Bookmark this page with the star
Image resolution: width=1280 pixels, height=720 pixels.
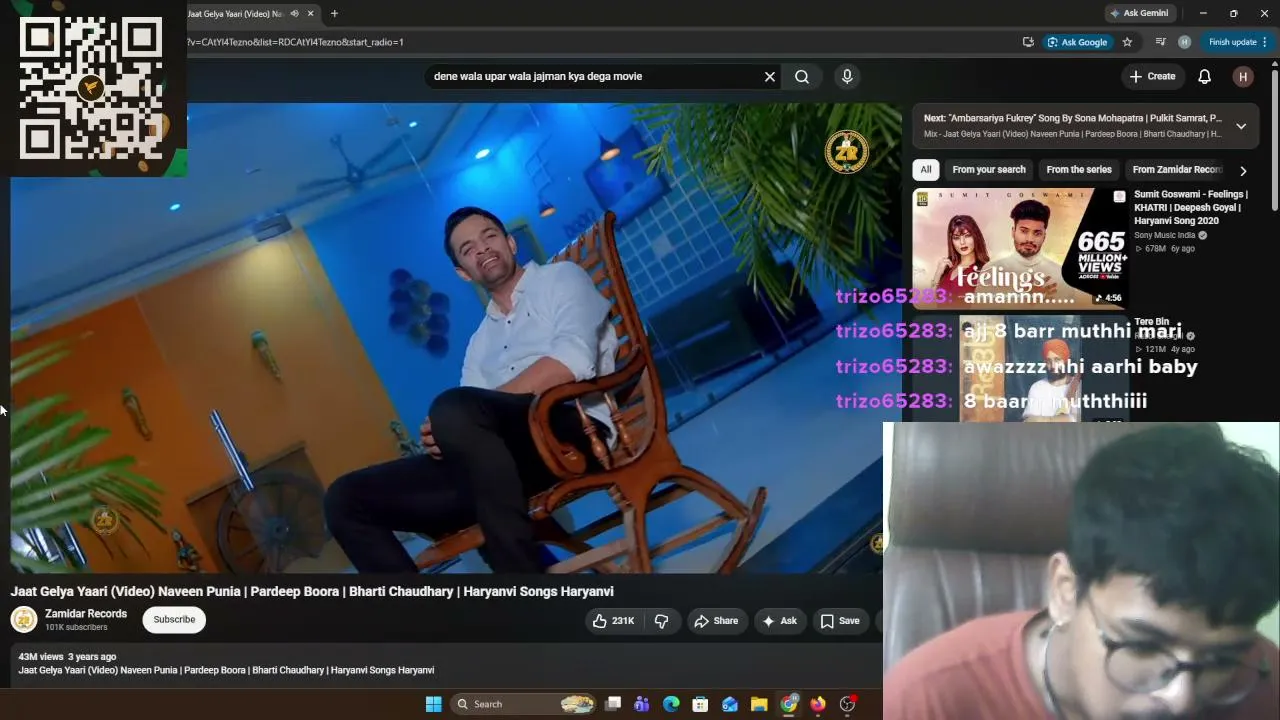tap(1127, 42)
